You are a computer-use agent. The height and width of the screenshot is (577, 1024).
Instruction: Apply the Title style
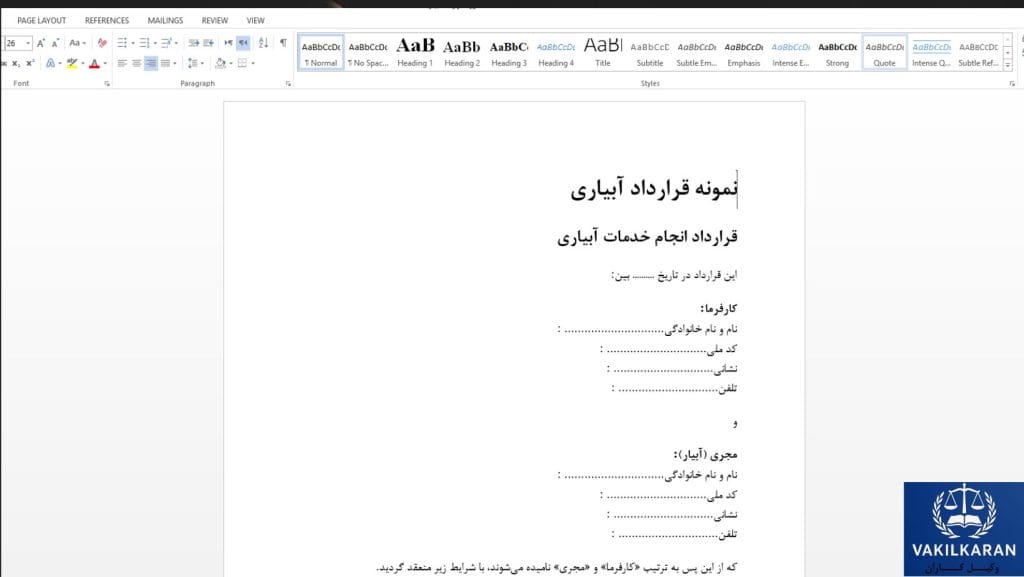603,53
